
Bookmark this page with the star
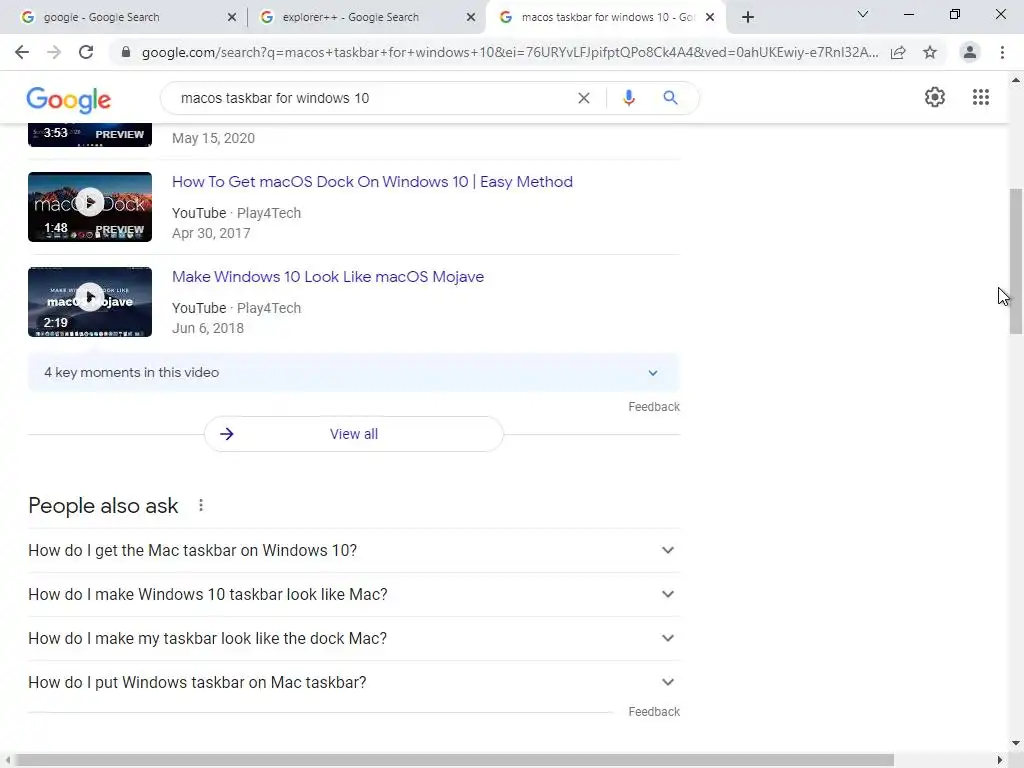930,52
